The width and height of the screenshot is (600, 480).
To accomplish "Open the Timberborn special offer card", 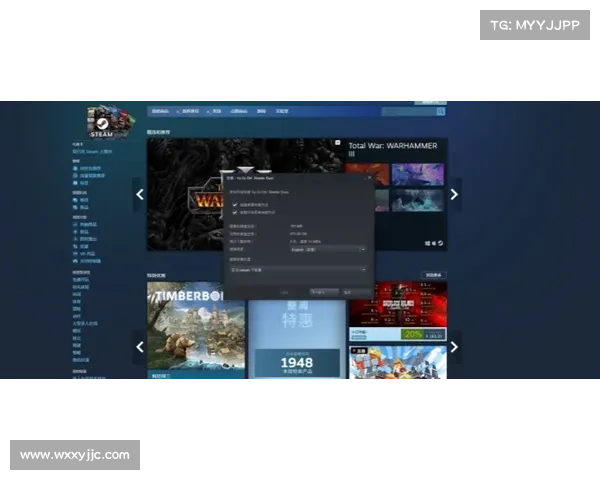I will click(196, 331).
